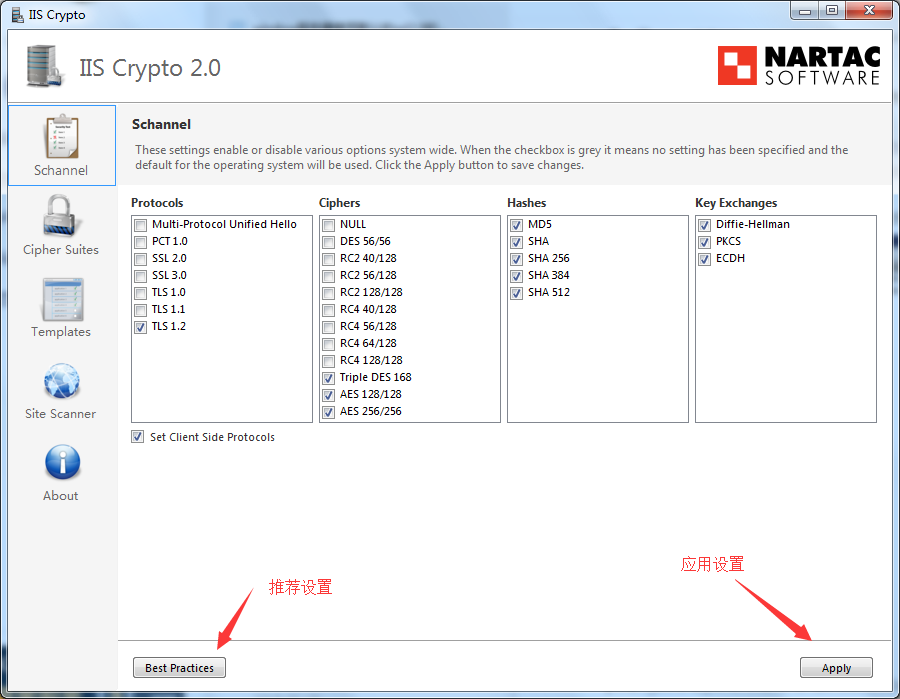
Task: Minimize the IIS Crypto window
Action: click(x=805, y=11)
